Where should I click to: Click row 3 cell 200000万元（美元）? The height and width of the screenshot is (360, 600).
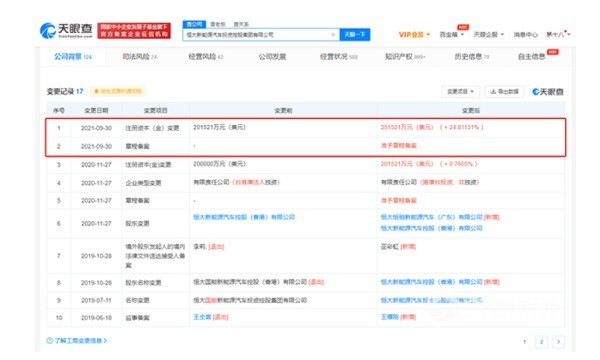pos(219,164)
